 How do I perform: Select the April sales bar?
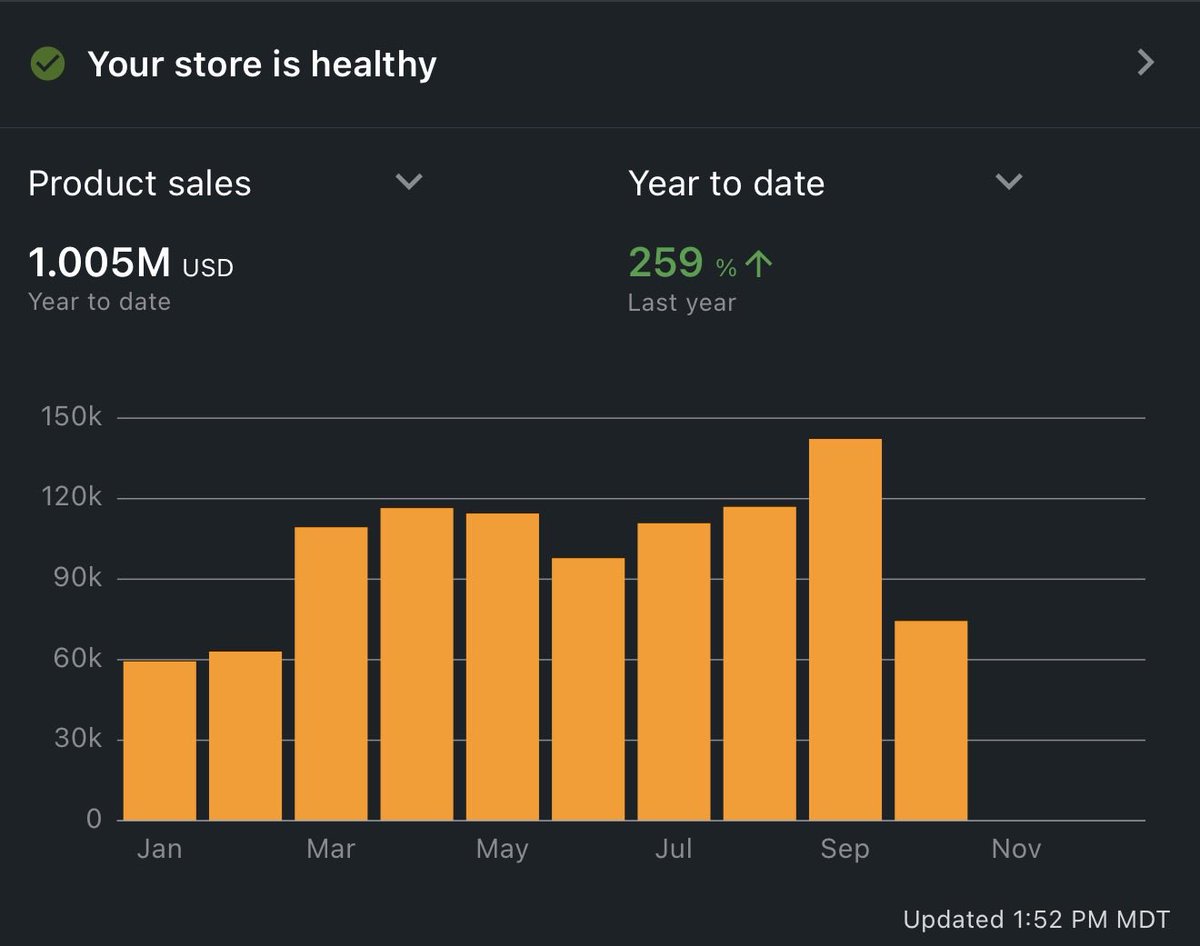(417, 665)
